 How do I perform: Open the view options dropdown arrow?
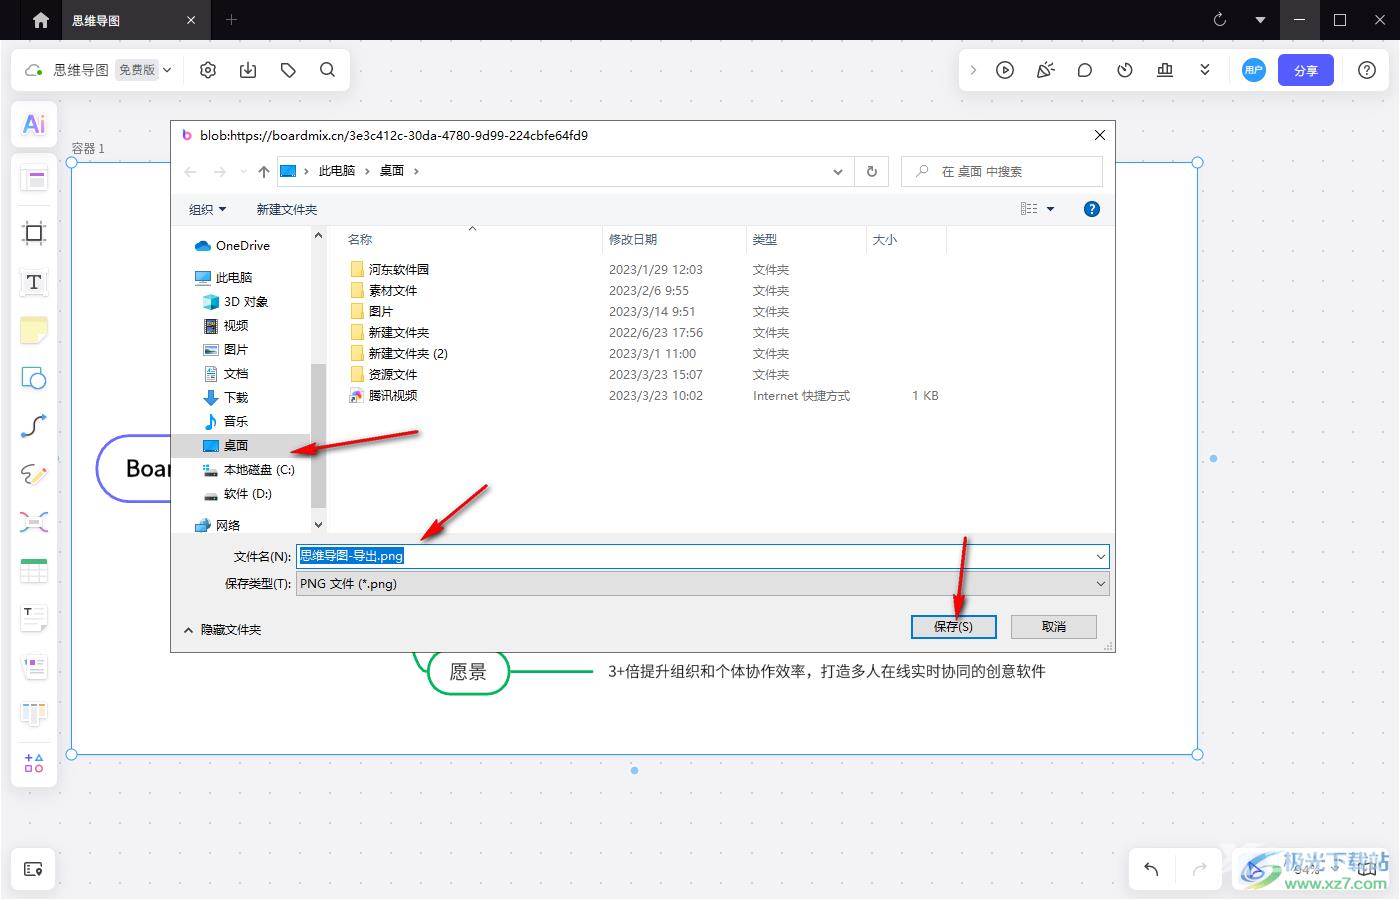point(1050,209)
